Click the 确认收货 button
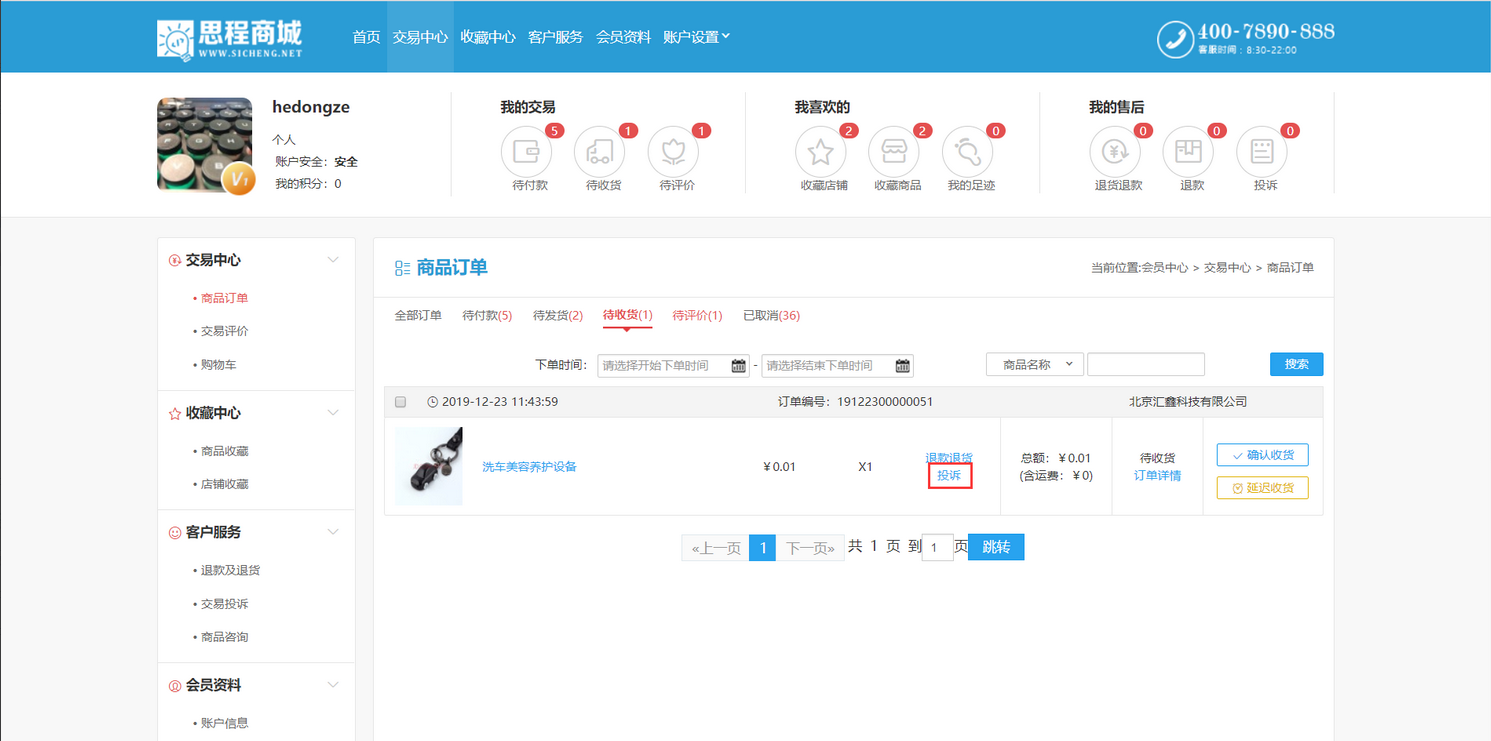This screenshot has width=1491, height=741. click(1262, 455)
